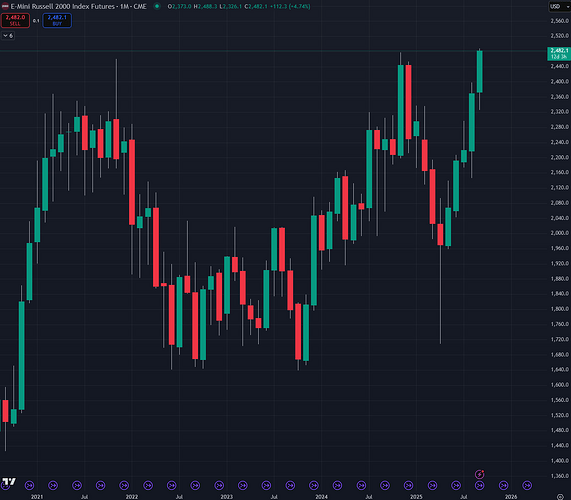Screen dimensions: 571x500
Task: Click the red SELL 2,482.0 button
Action: pyautogui.click(x=15, y=20)
